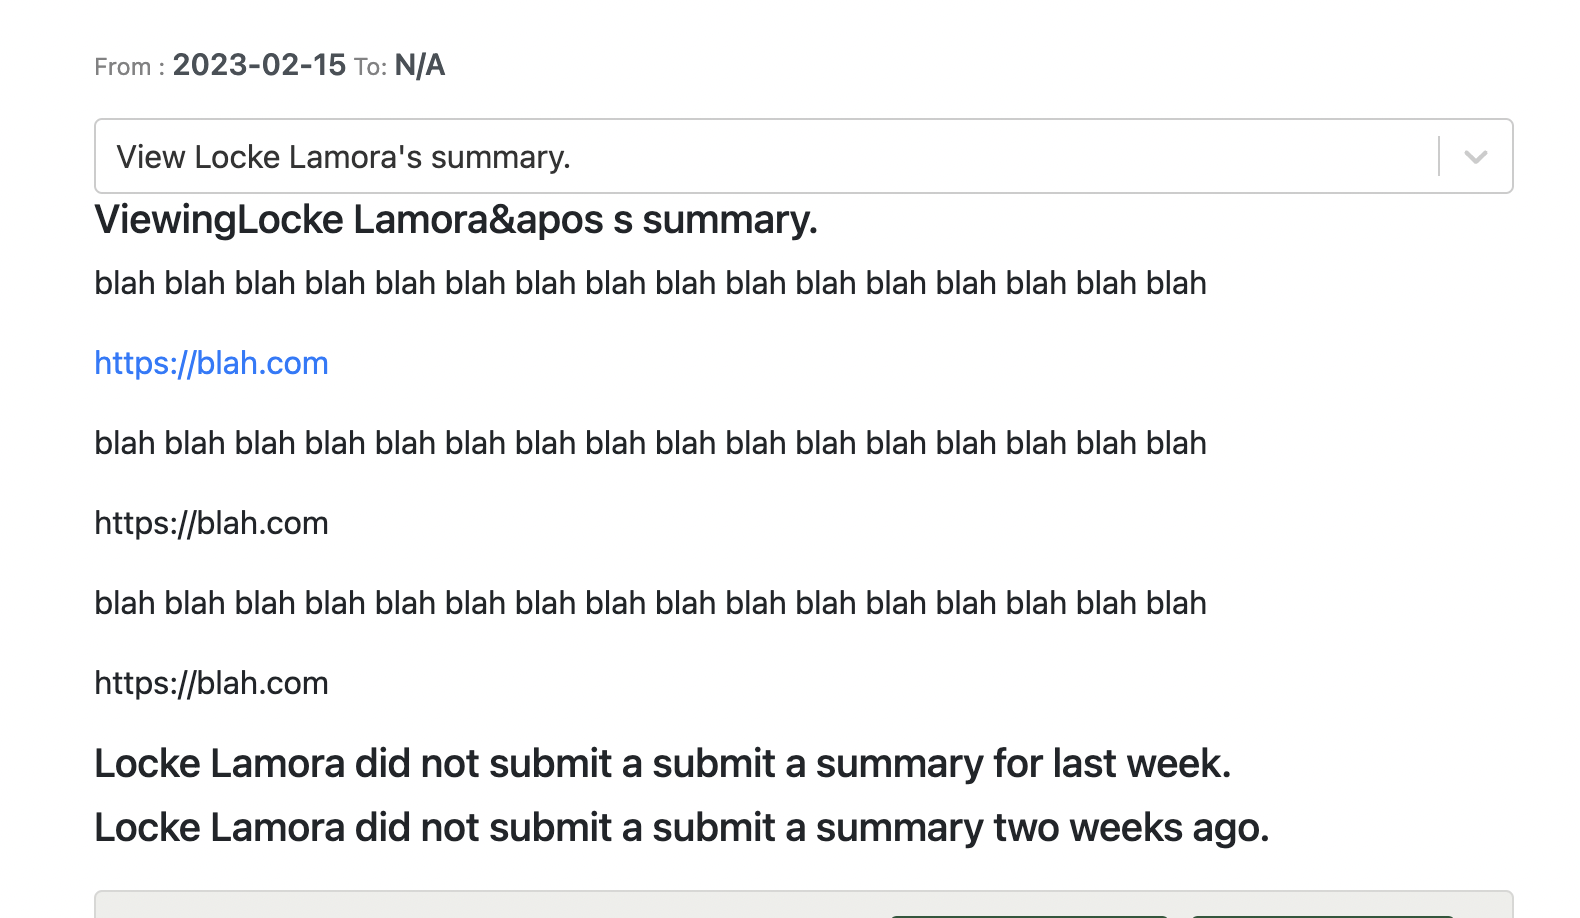Click the second blah blah paragraph
The height and width of the screenshot is (918, 1580).
coord(650,443)
